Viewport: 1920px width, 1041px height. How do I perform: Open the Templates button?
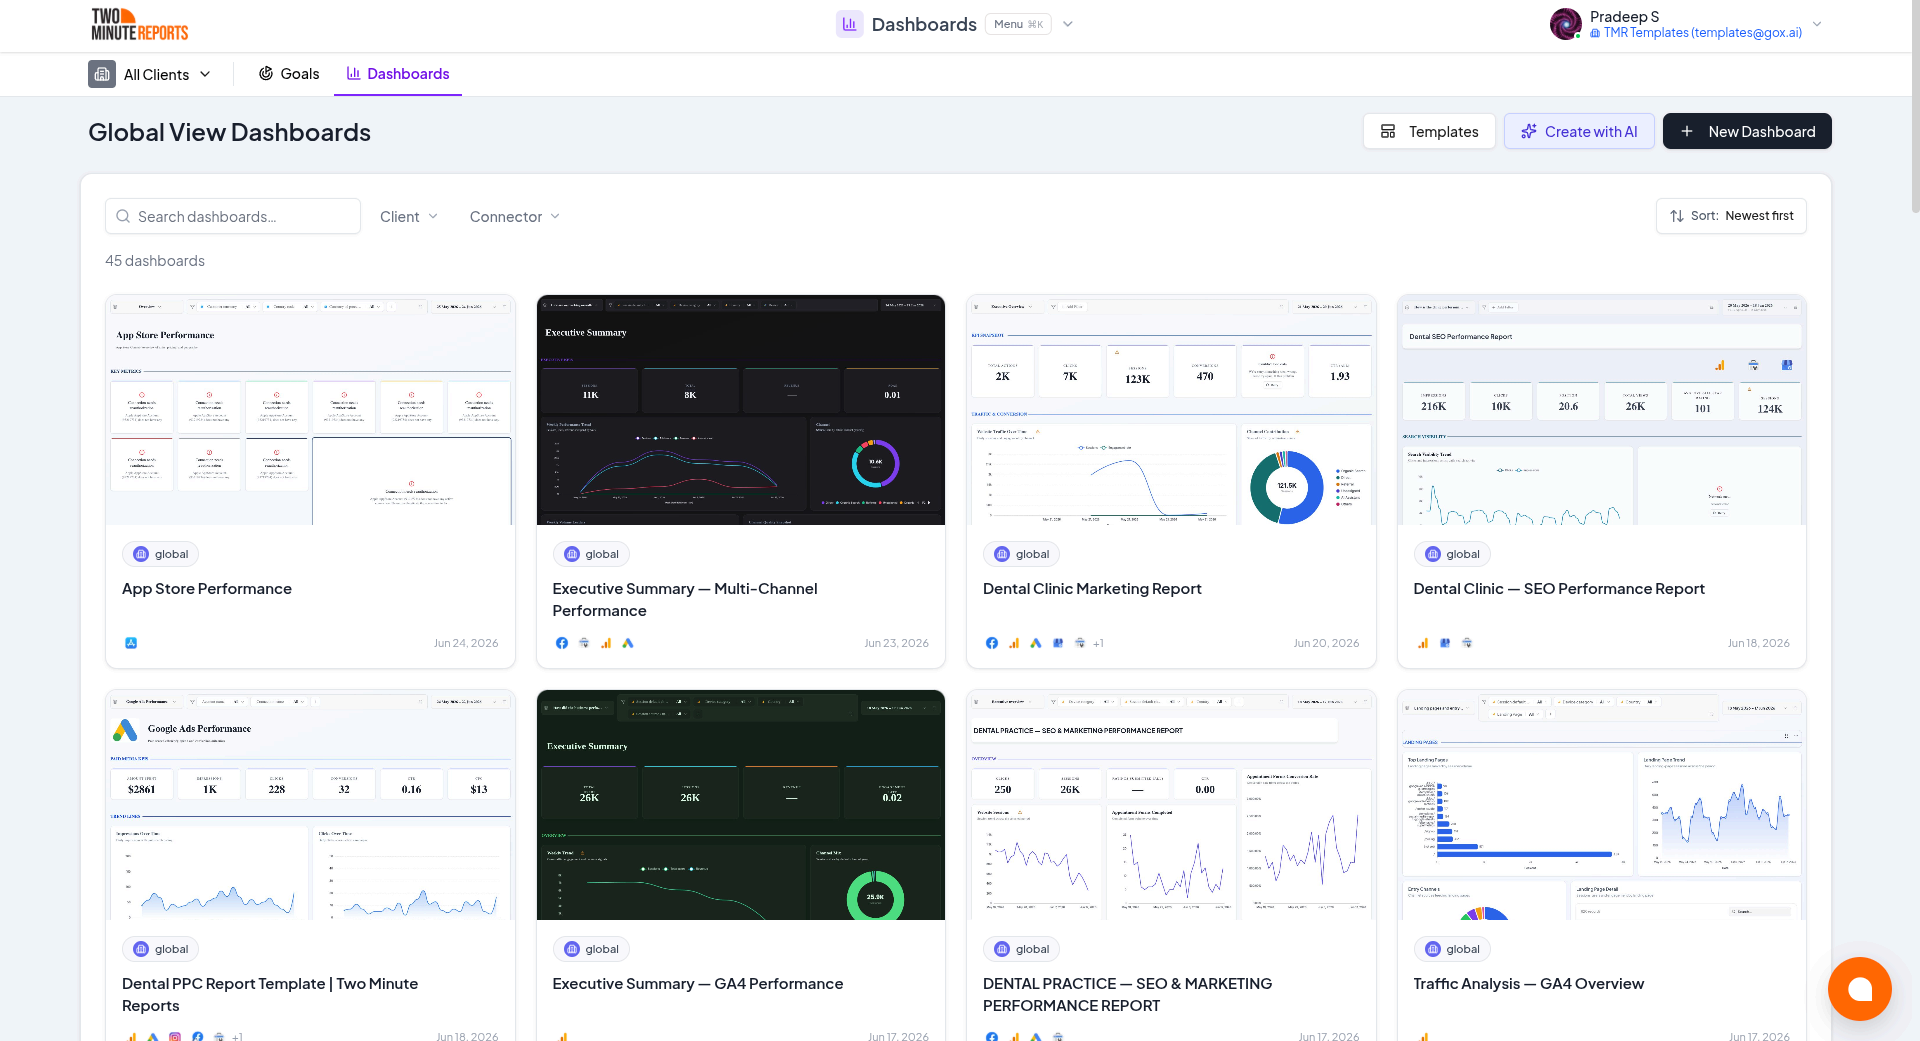(x=1429, y=131)
